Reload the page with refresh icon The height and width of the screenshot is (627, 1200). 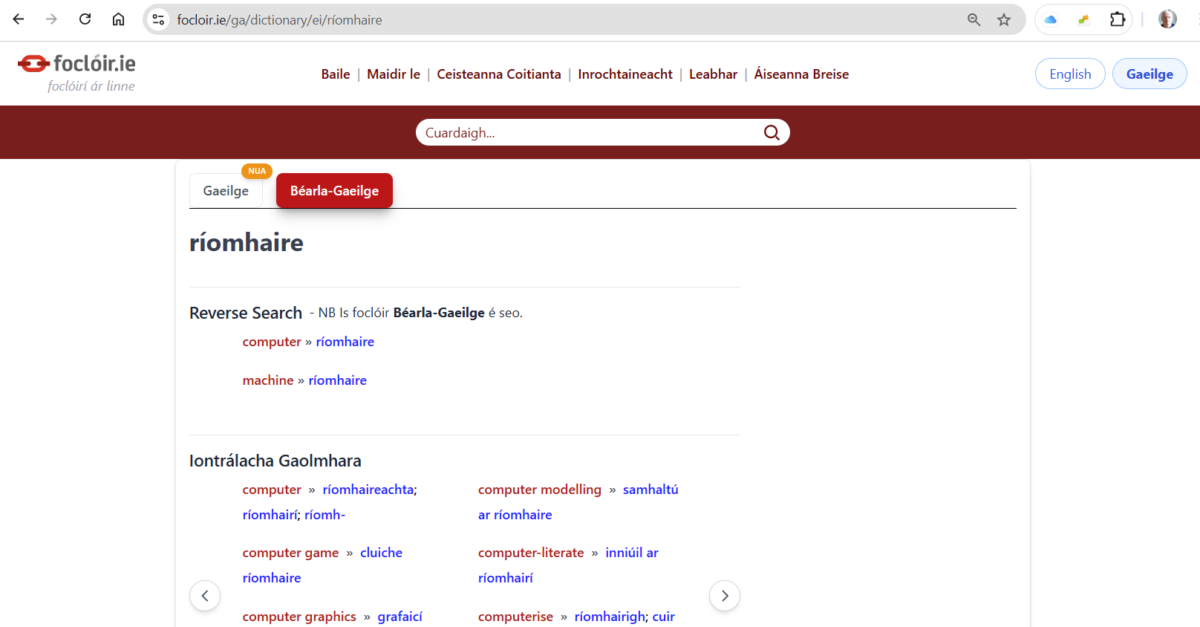[85, 19]
